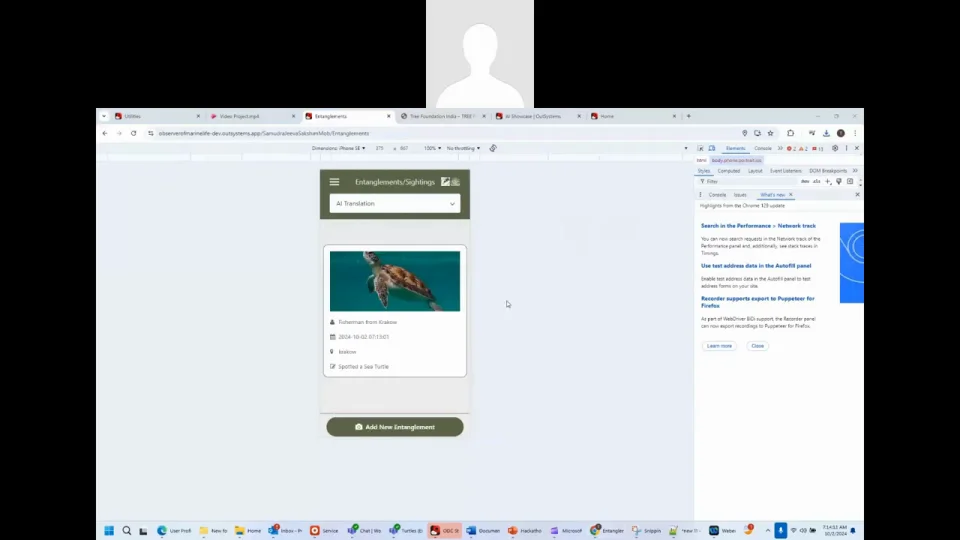The width and height of the screenshot is (960, 540).
Task: Click the location pin icon beside krakow
Action: click(332, 351)
